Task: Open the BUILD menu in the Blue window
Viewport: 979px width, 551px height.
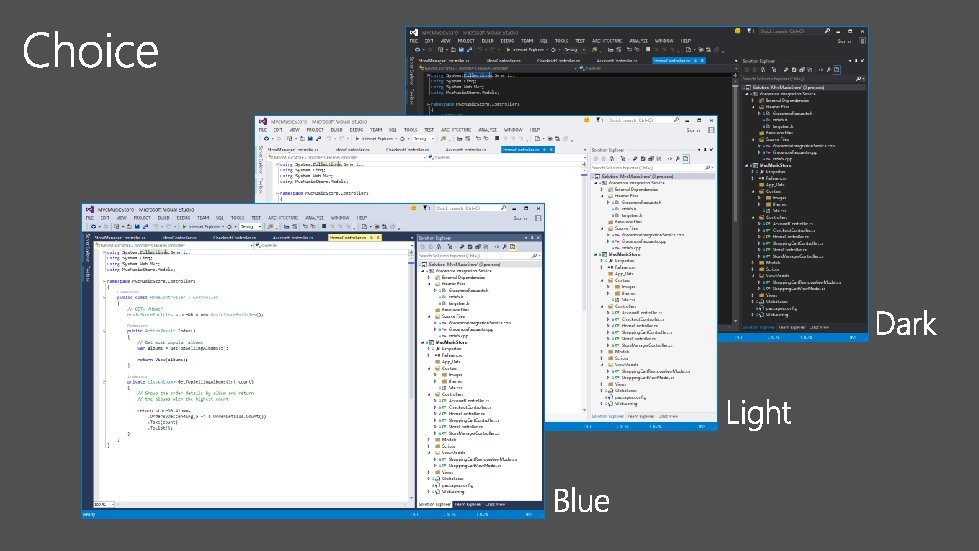Action: (164, 218)
